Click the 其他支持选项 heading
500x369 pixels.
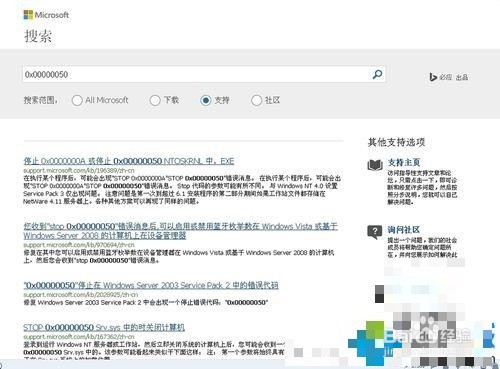click(x=396, y=142)
